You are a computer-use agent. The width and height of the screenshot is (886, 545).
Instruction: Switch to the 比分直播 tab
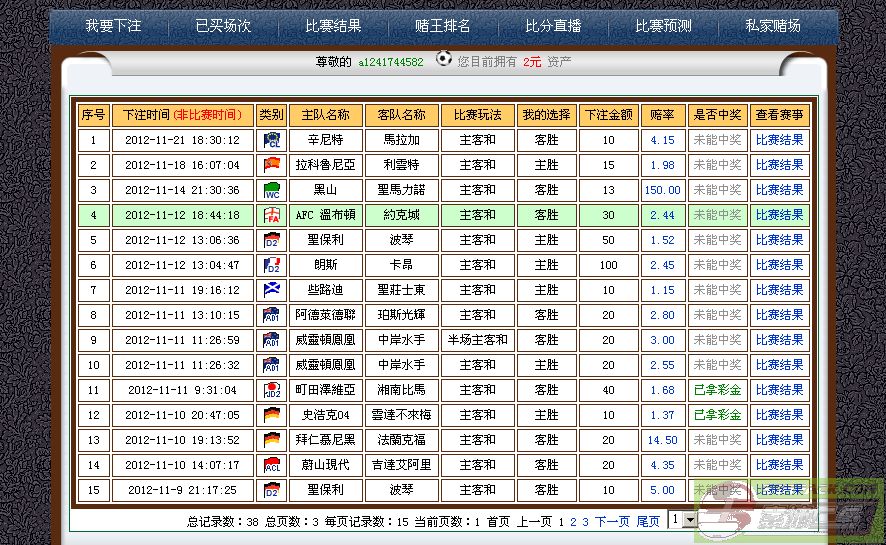[553, 26]
